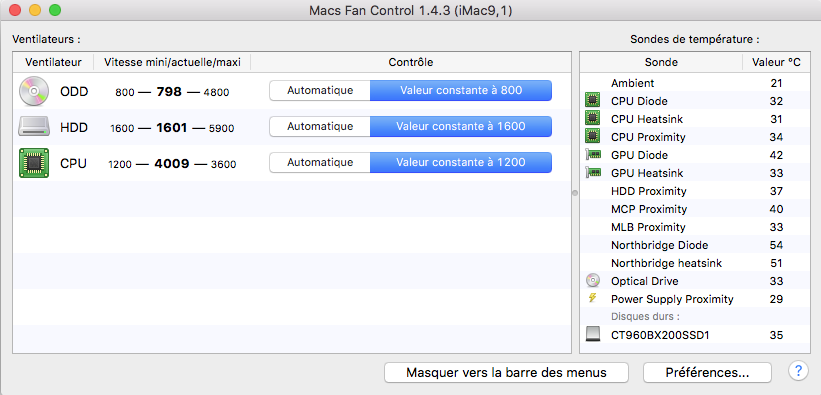Click the Sonde column header
This screenshot has width=821, height=395.
pos(661,62)
